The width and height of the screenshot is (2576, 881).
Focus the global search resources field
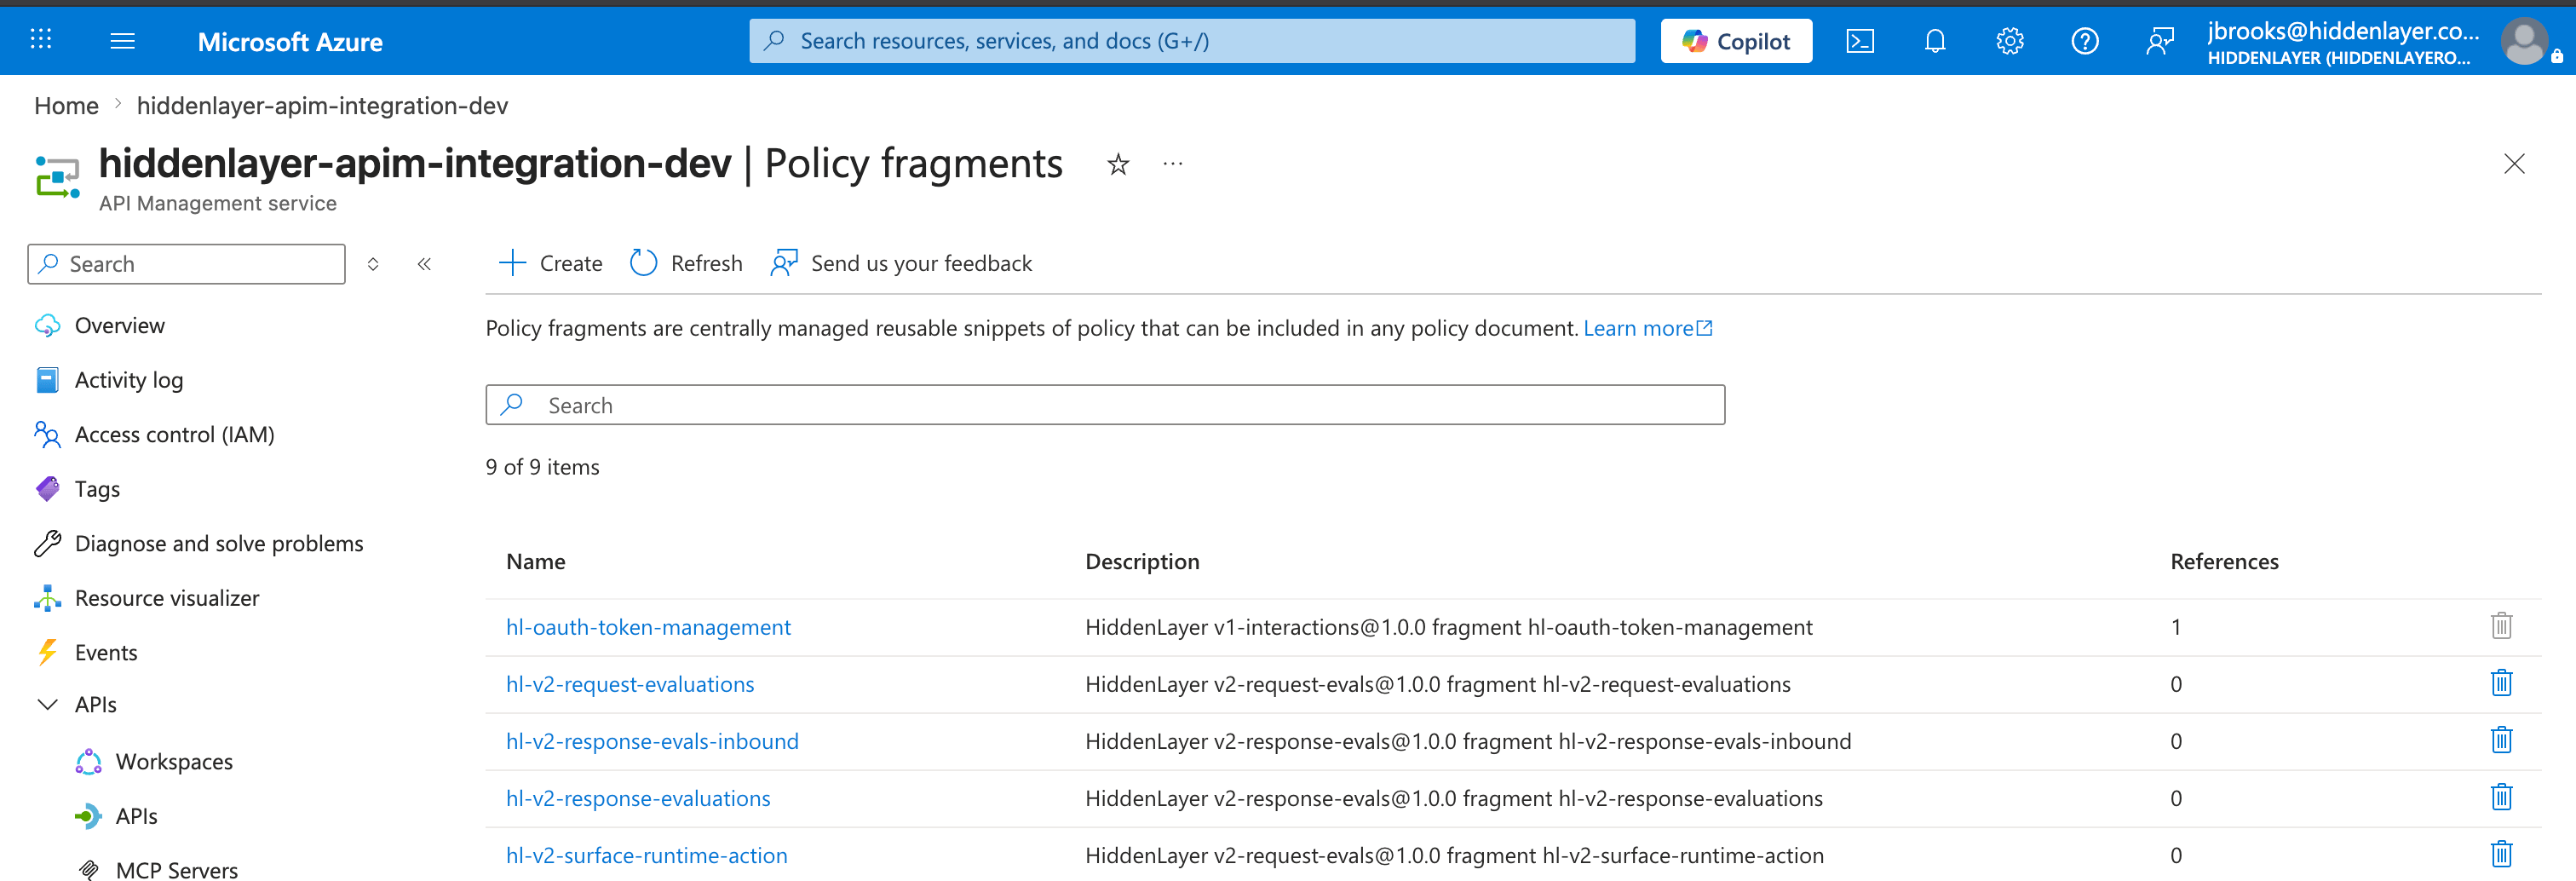[1192, 41]
